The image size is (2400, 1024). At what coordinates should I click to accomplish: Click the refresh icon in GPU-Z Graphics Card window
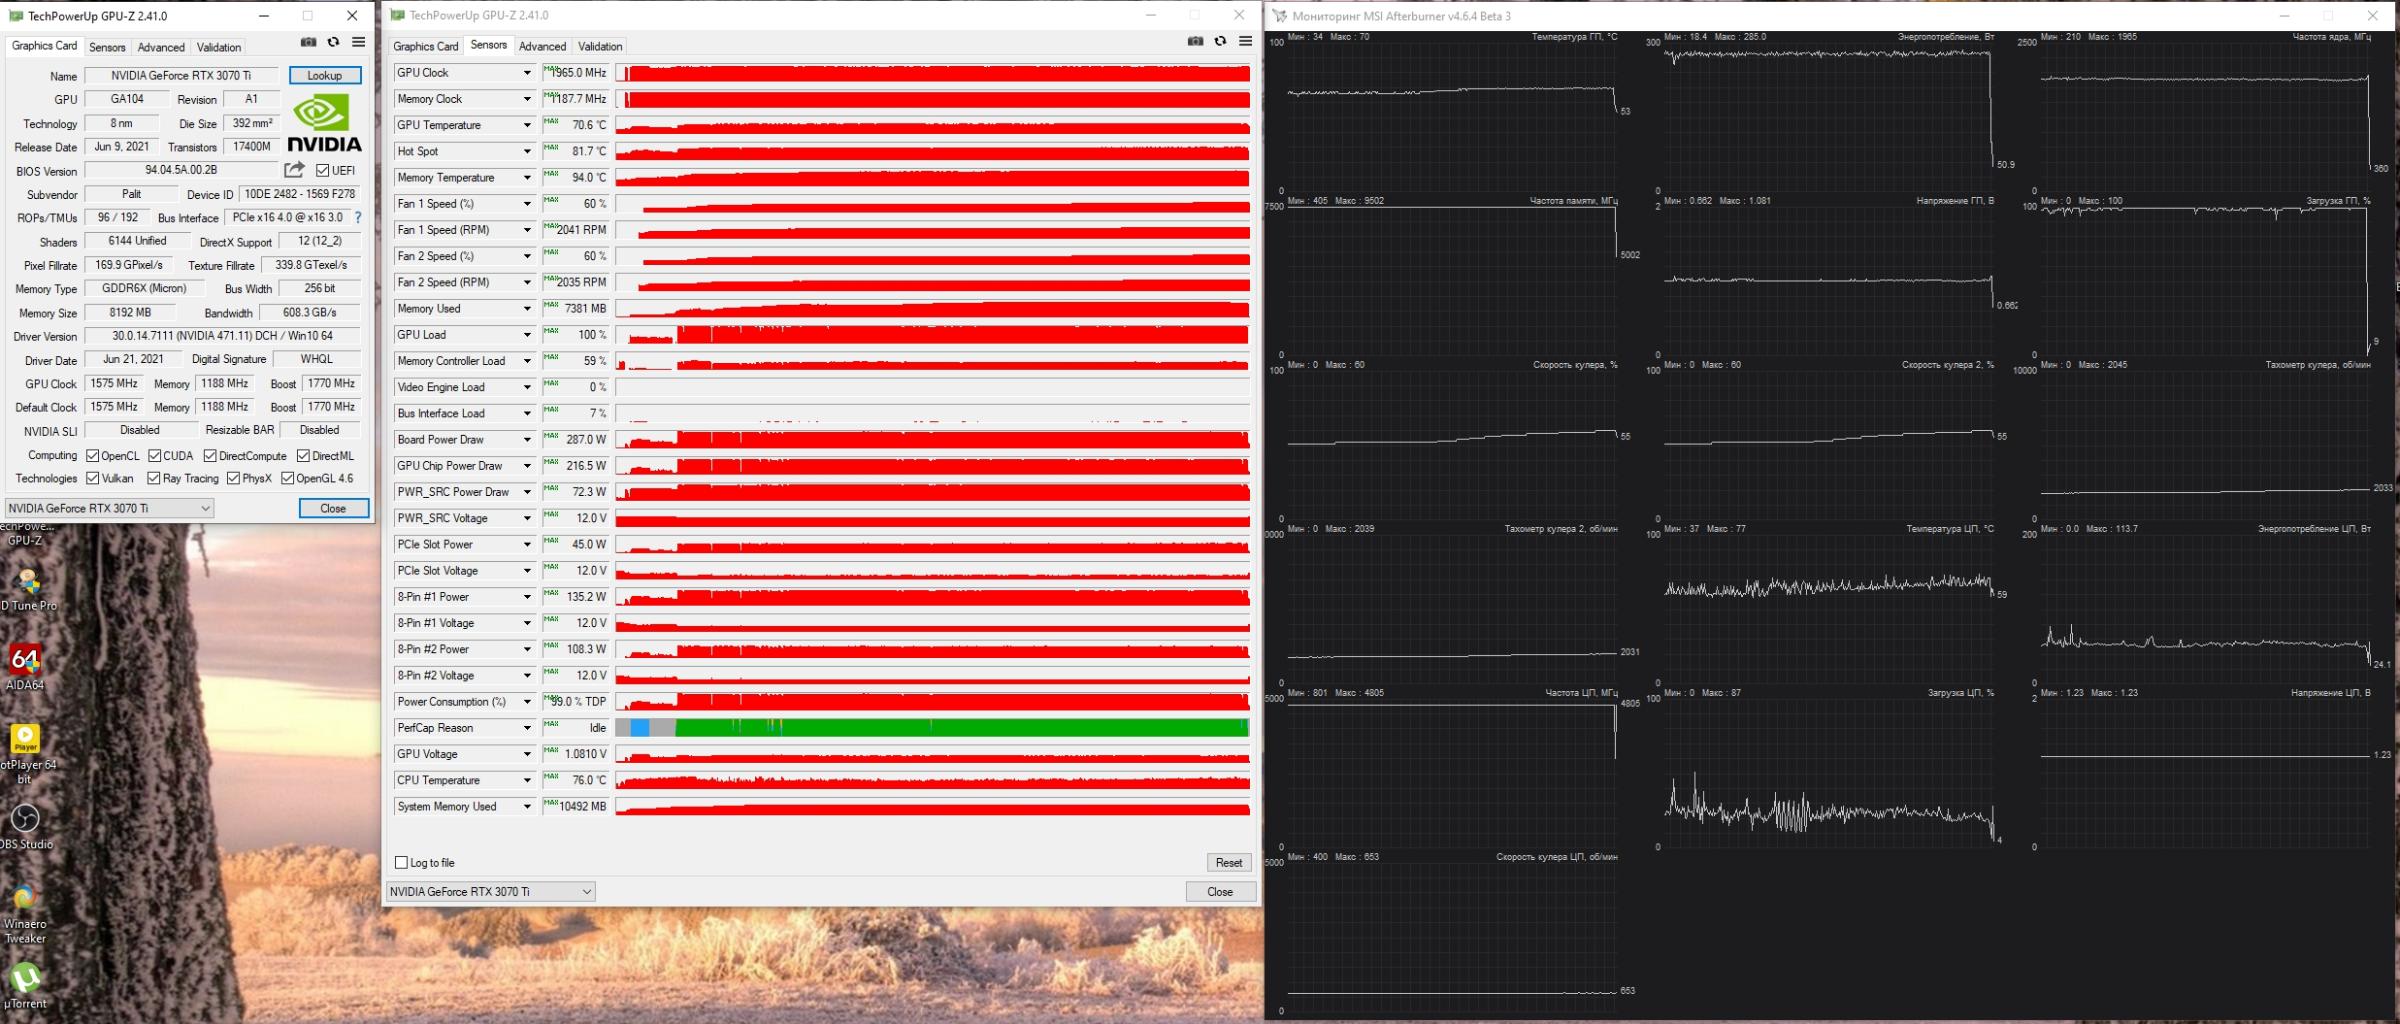(333, 42)
